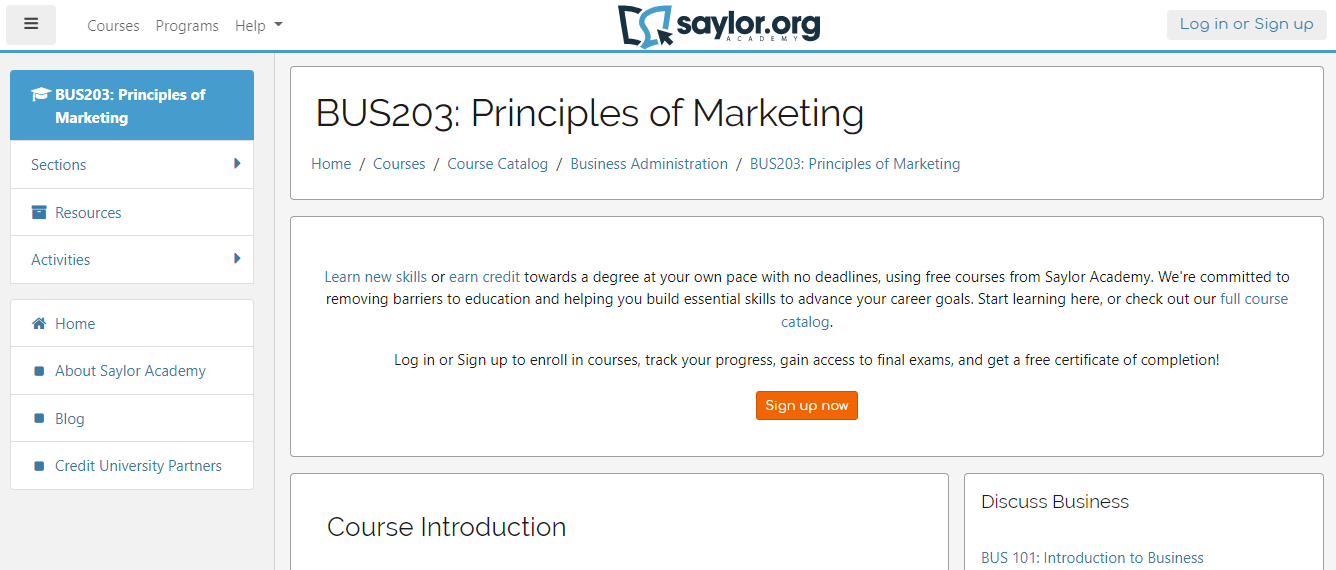Open the Help dropdown menu
Screen dimensions: 1336x570
coord(259,26)
